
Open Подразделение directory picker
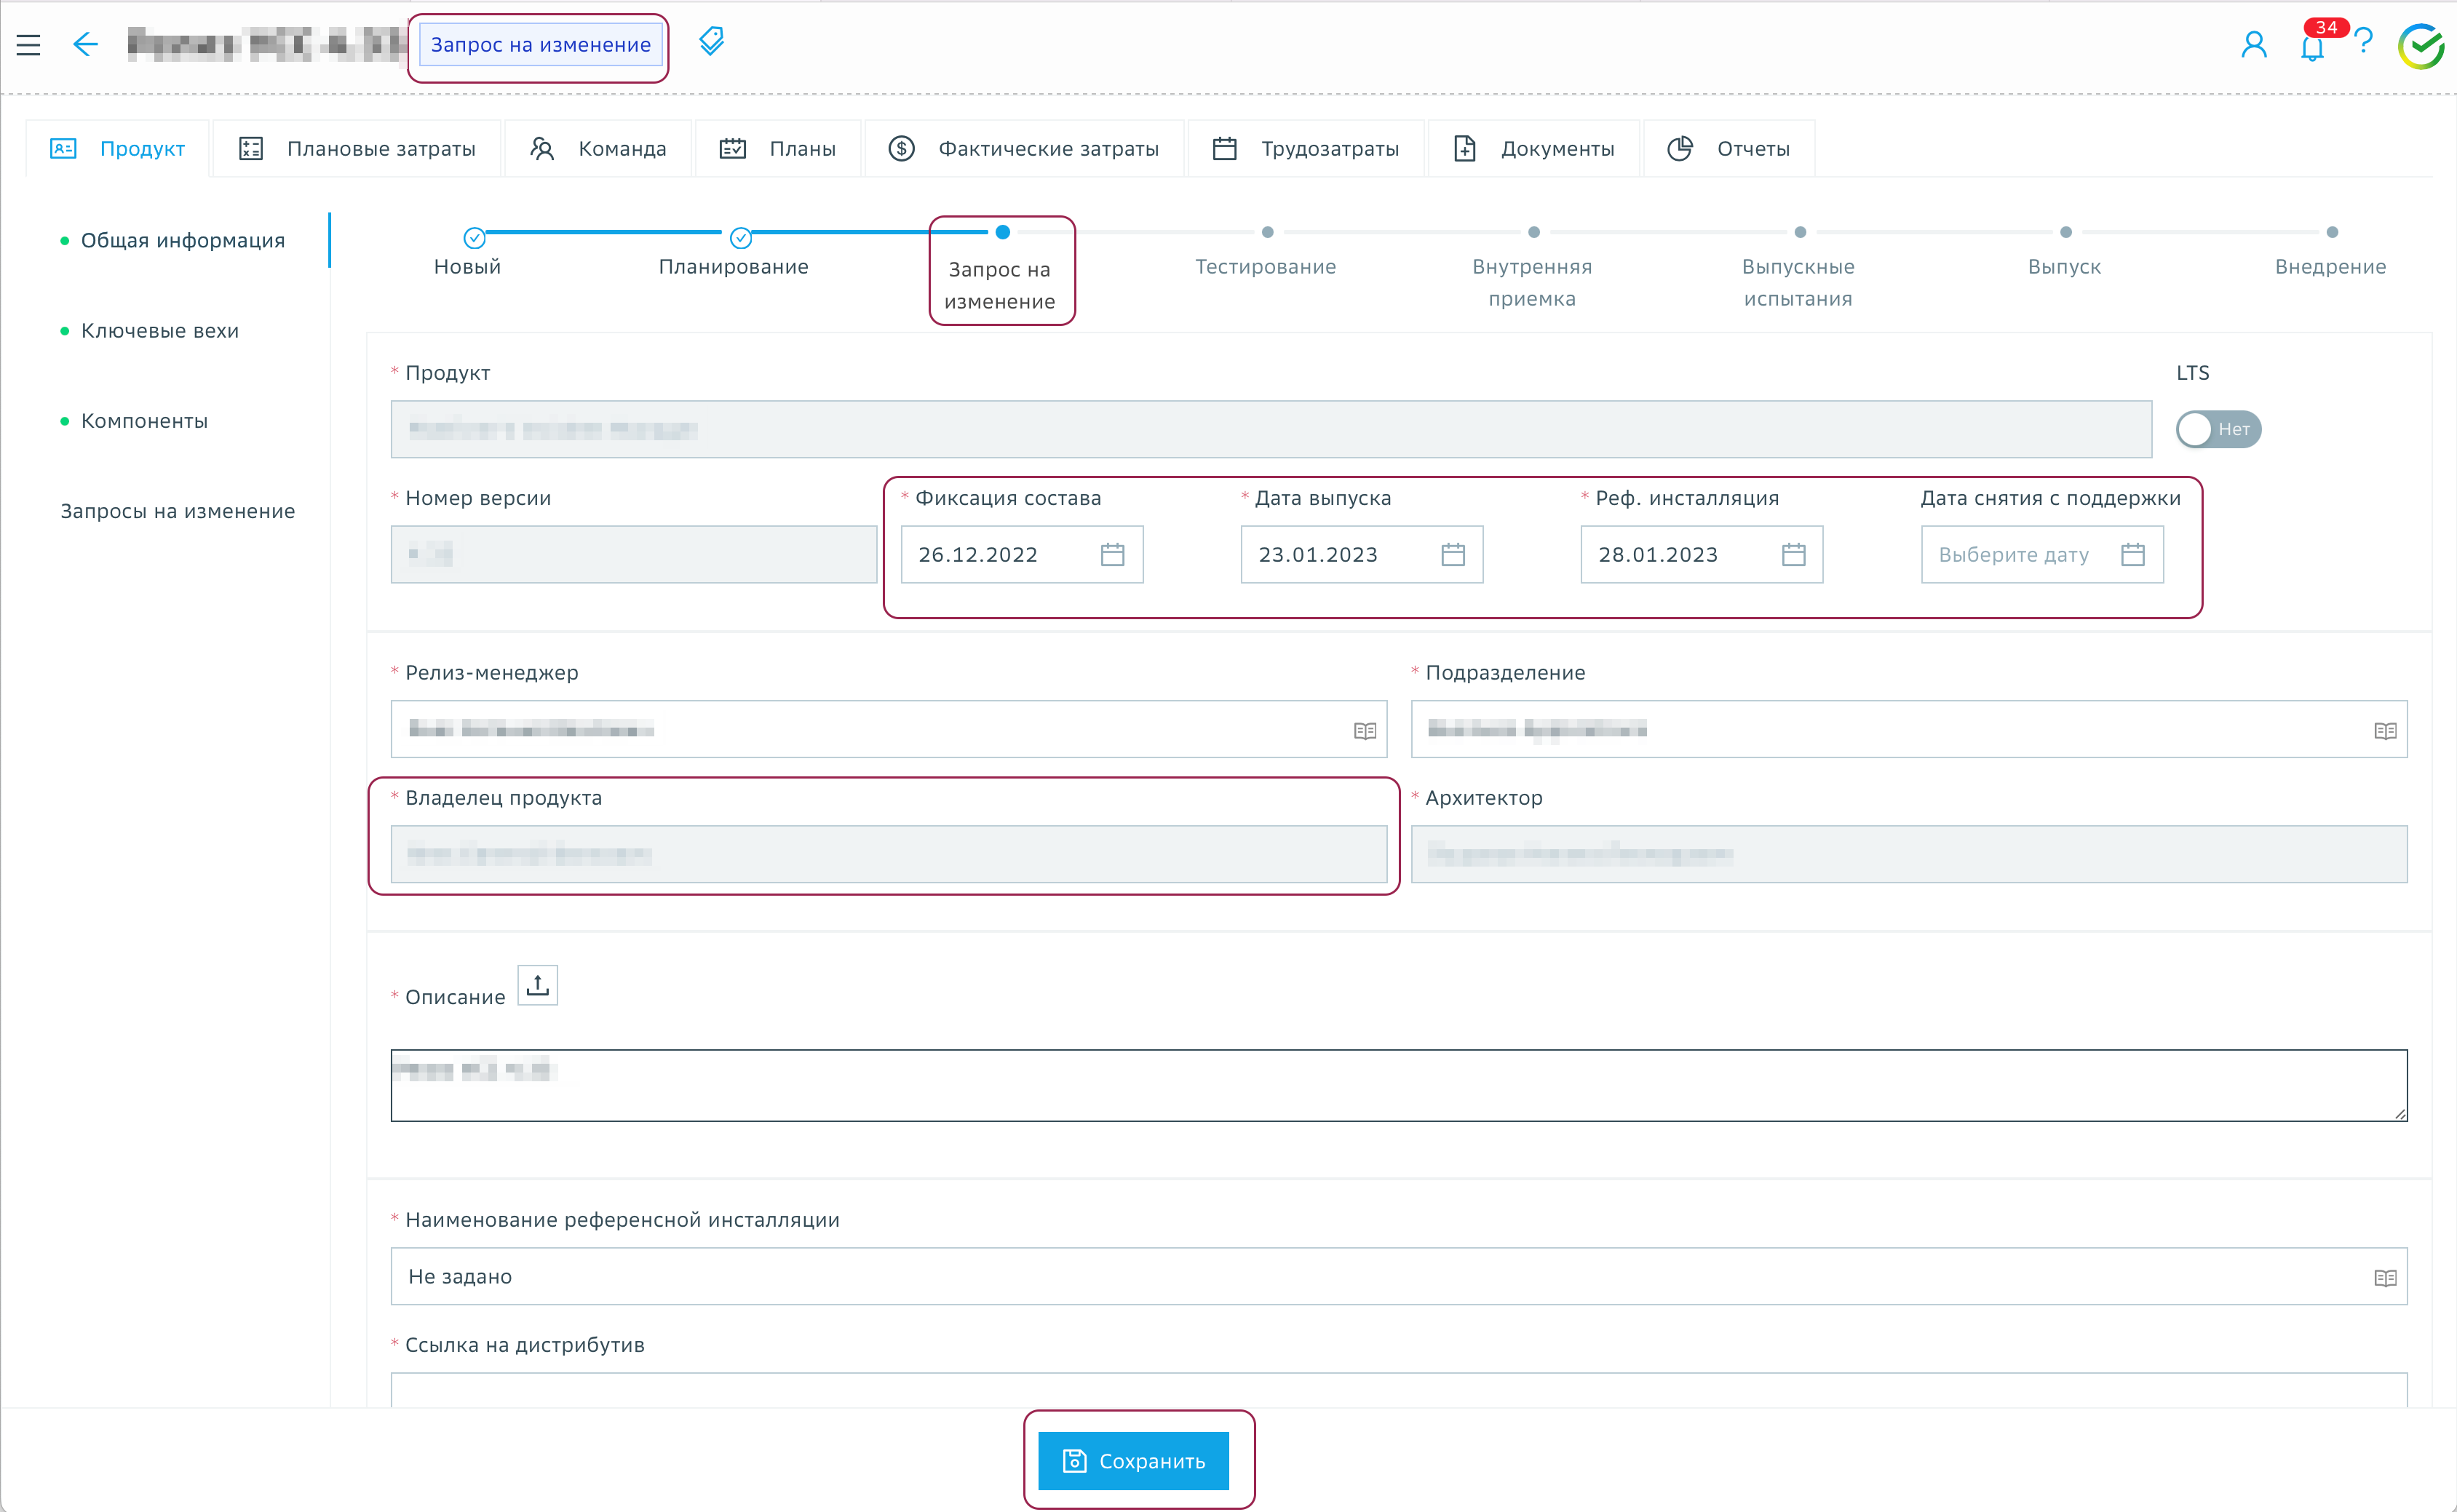pos(2384,731)
